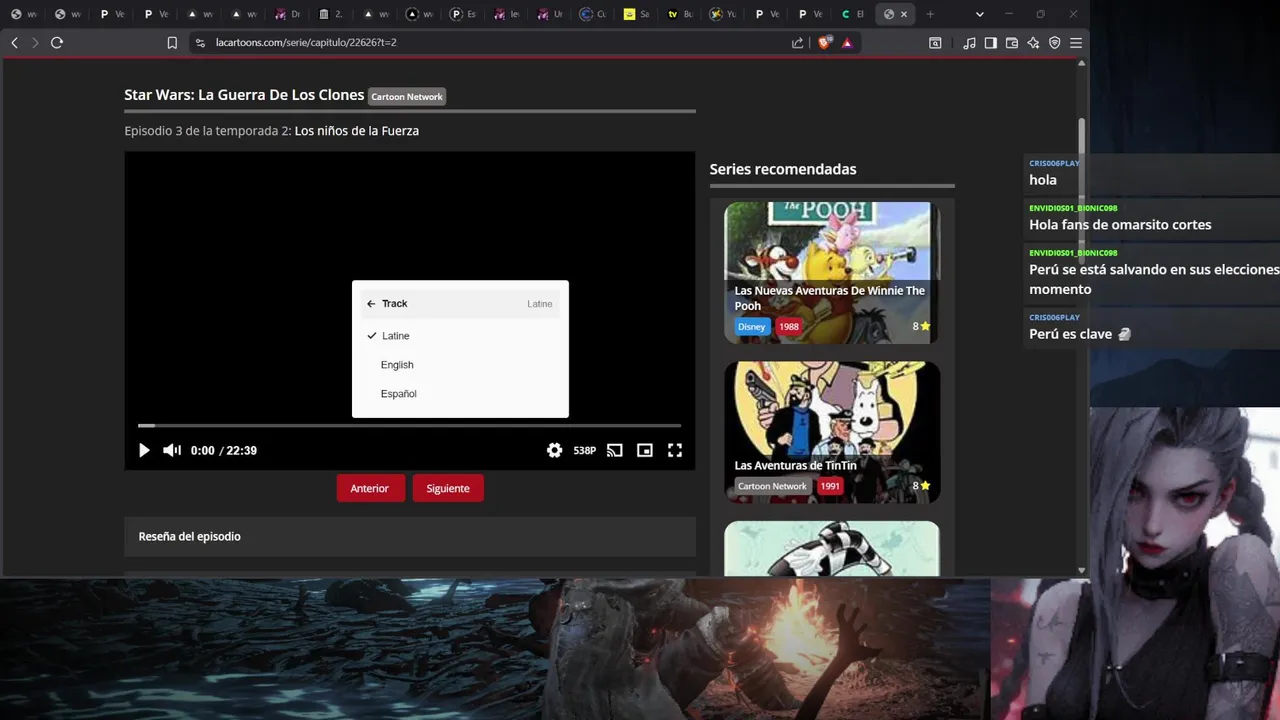Select the Latine audio track
1280x720 pixels.
[x=460, y=336]
